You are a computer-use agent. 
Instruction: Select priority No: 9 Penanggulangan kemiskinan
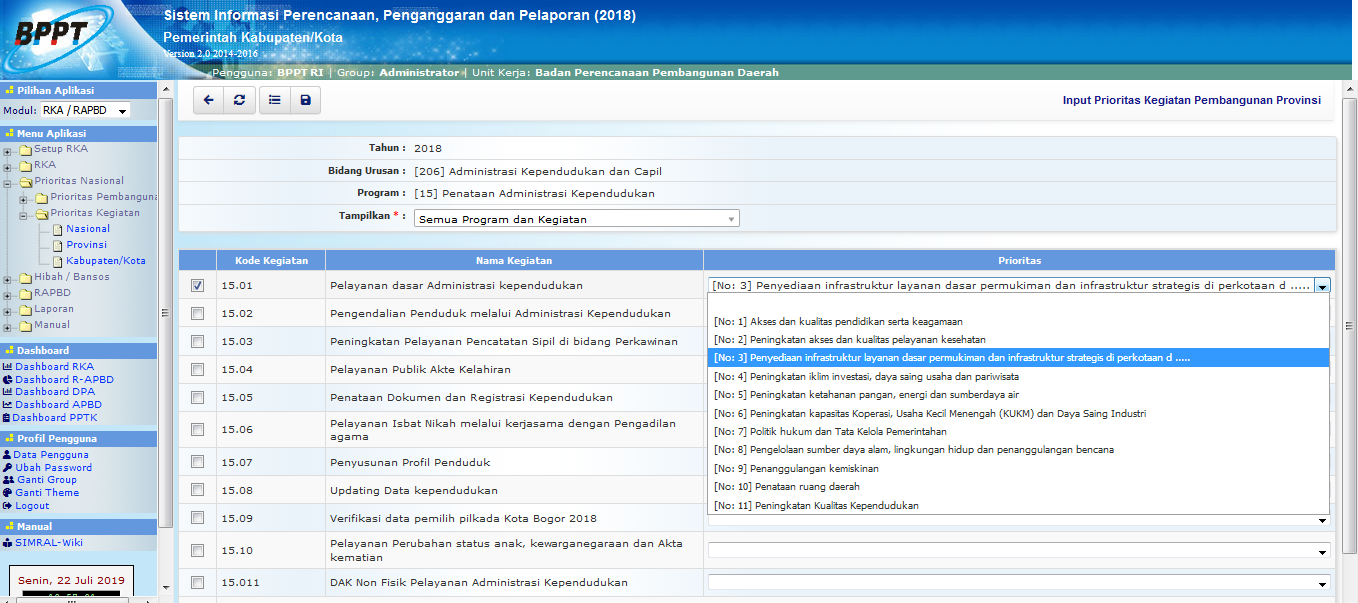[x=796, y=468]
